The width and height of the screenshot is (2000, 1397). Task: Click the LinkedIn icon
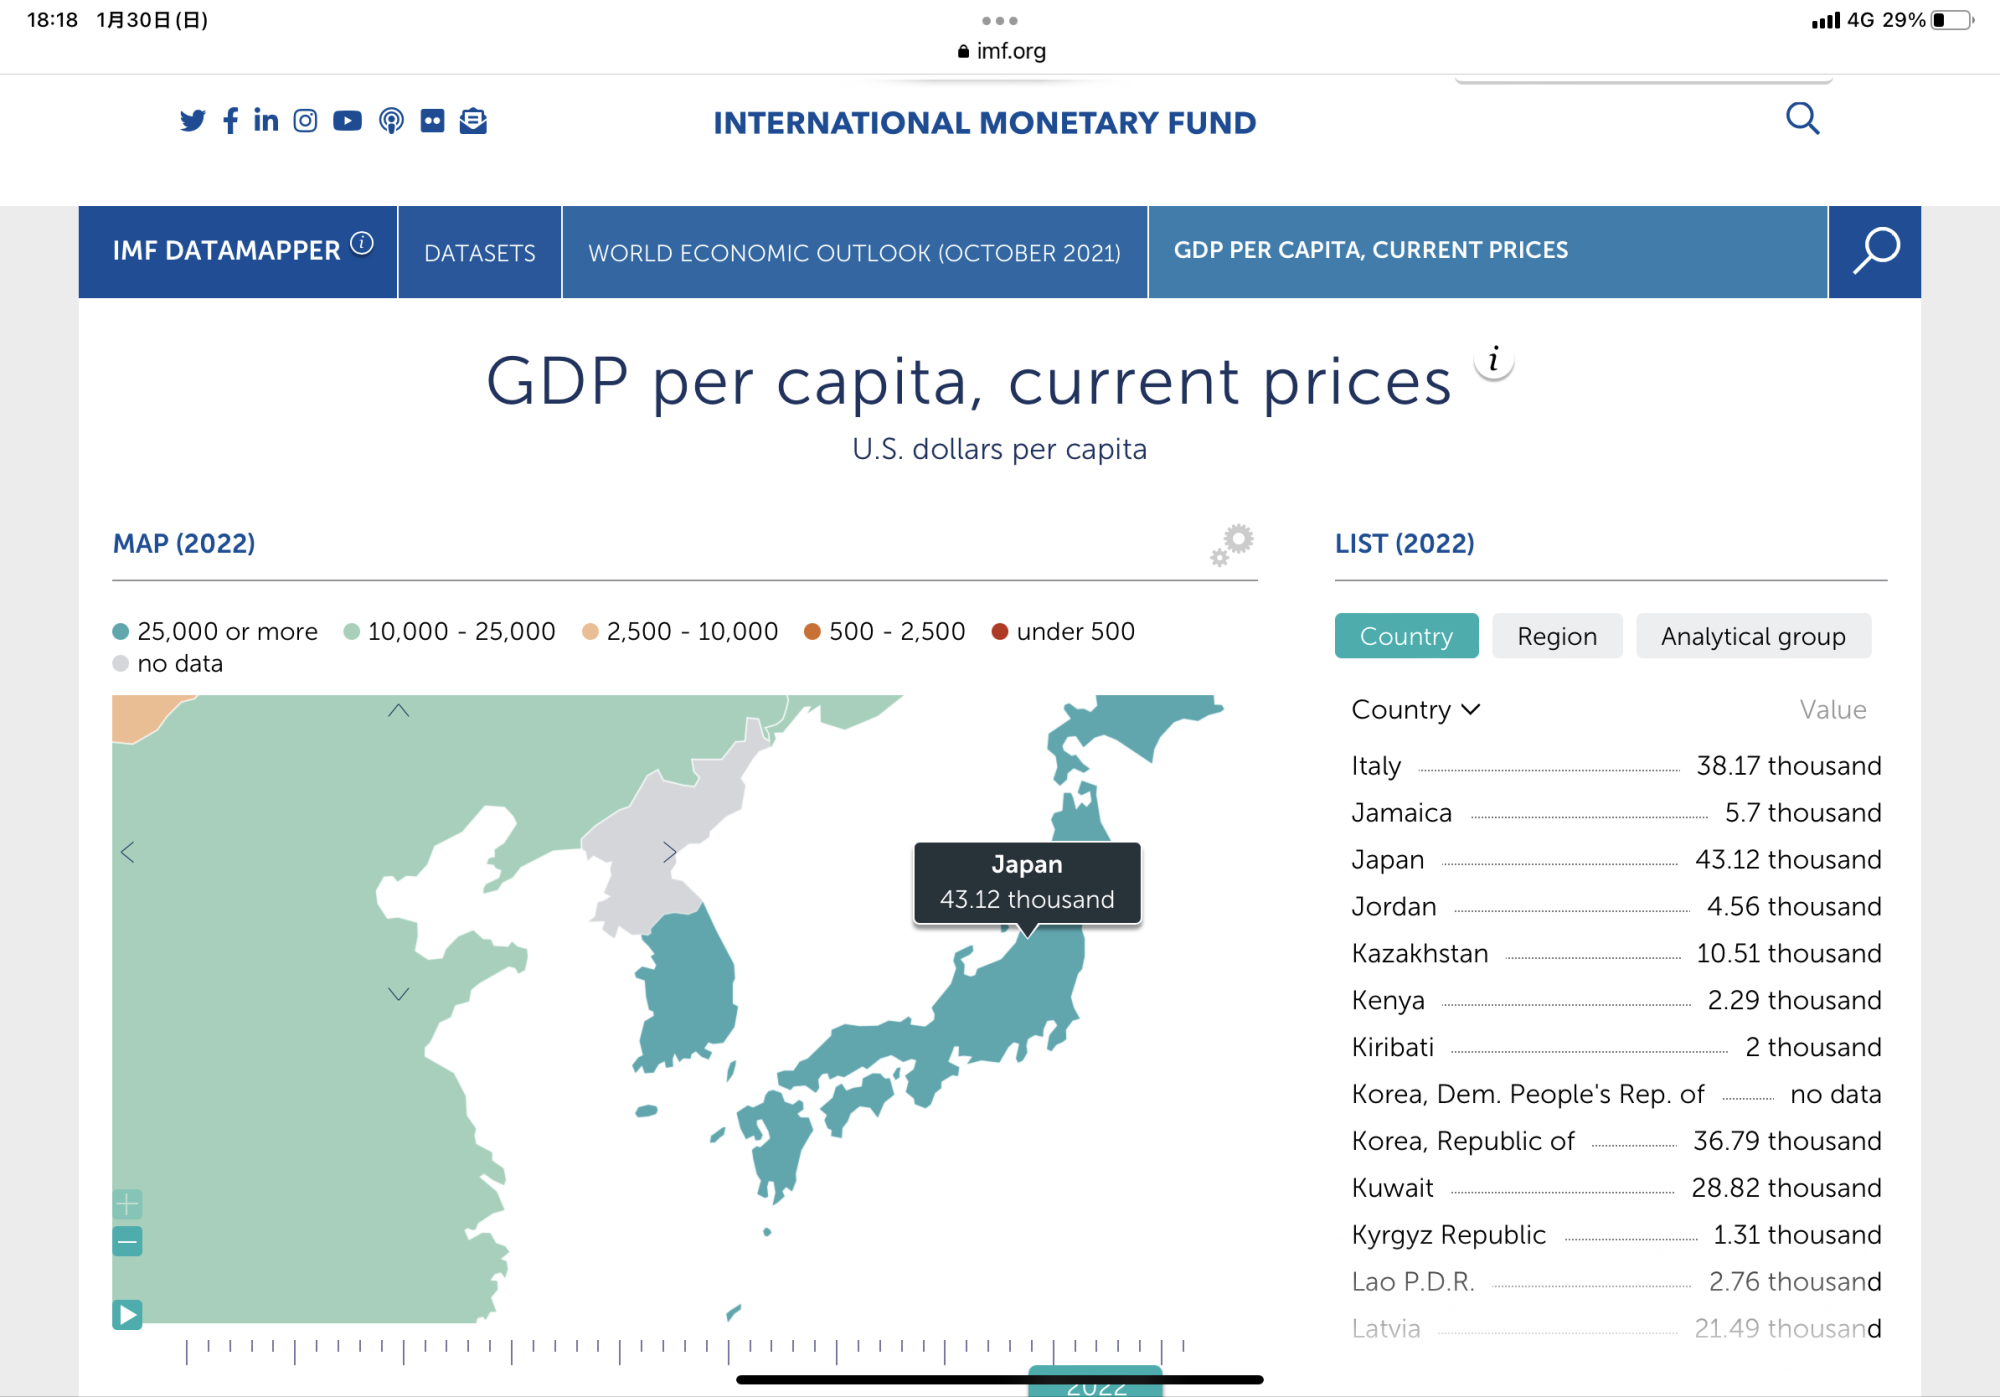(266, 121)
